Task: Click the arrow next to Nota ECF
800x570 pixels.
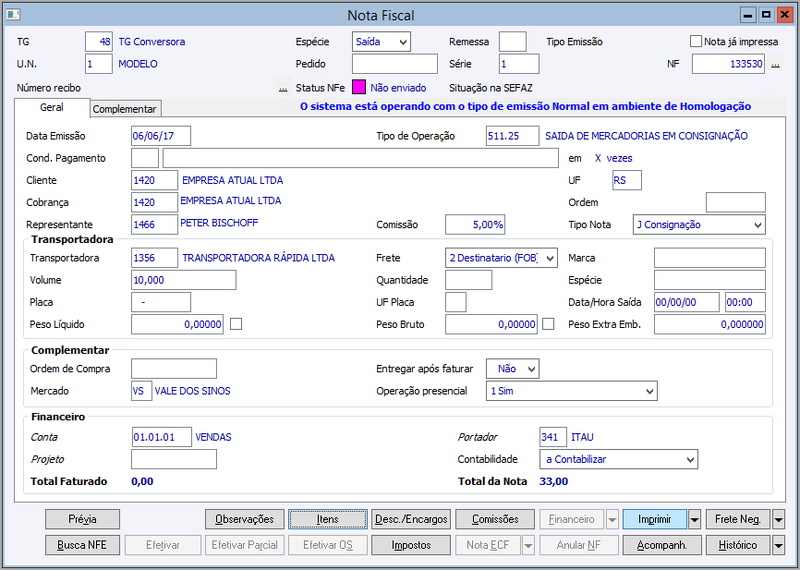Action: (529, 546)
